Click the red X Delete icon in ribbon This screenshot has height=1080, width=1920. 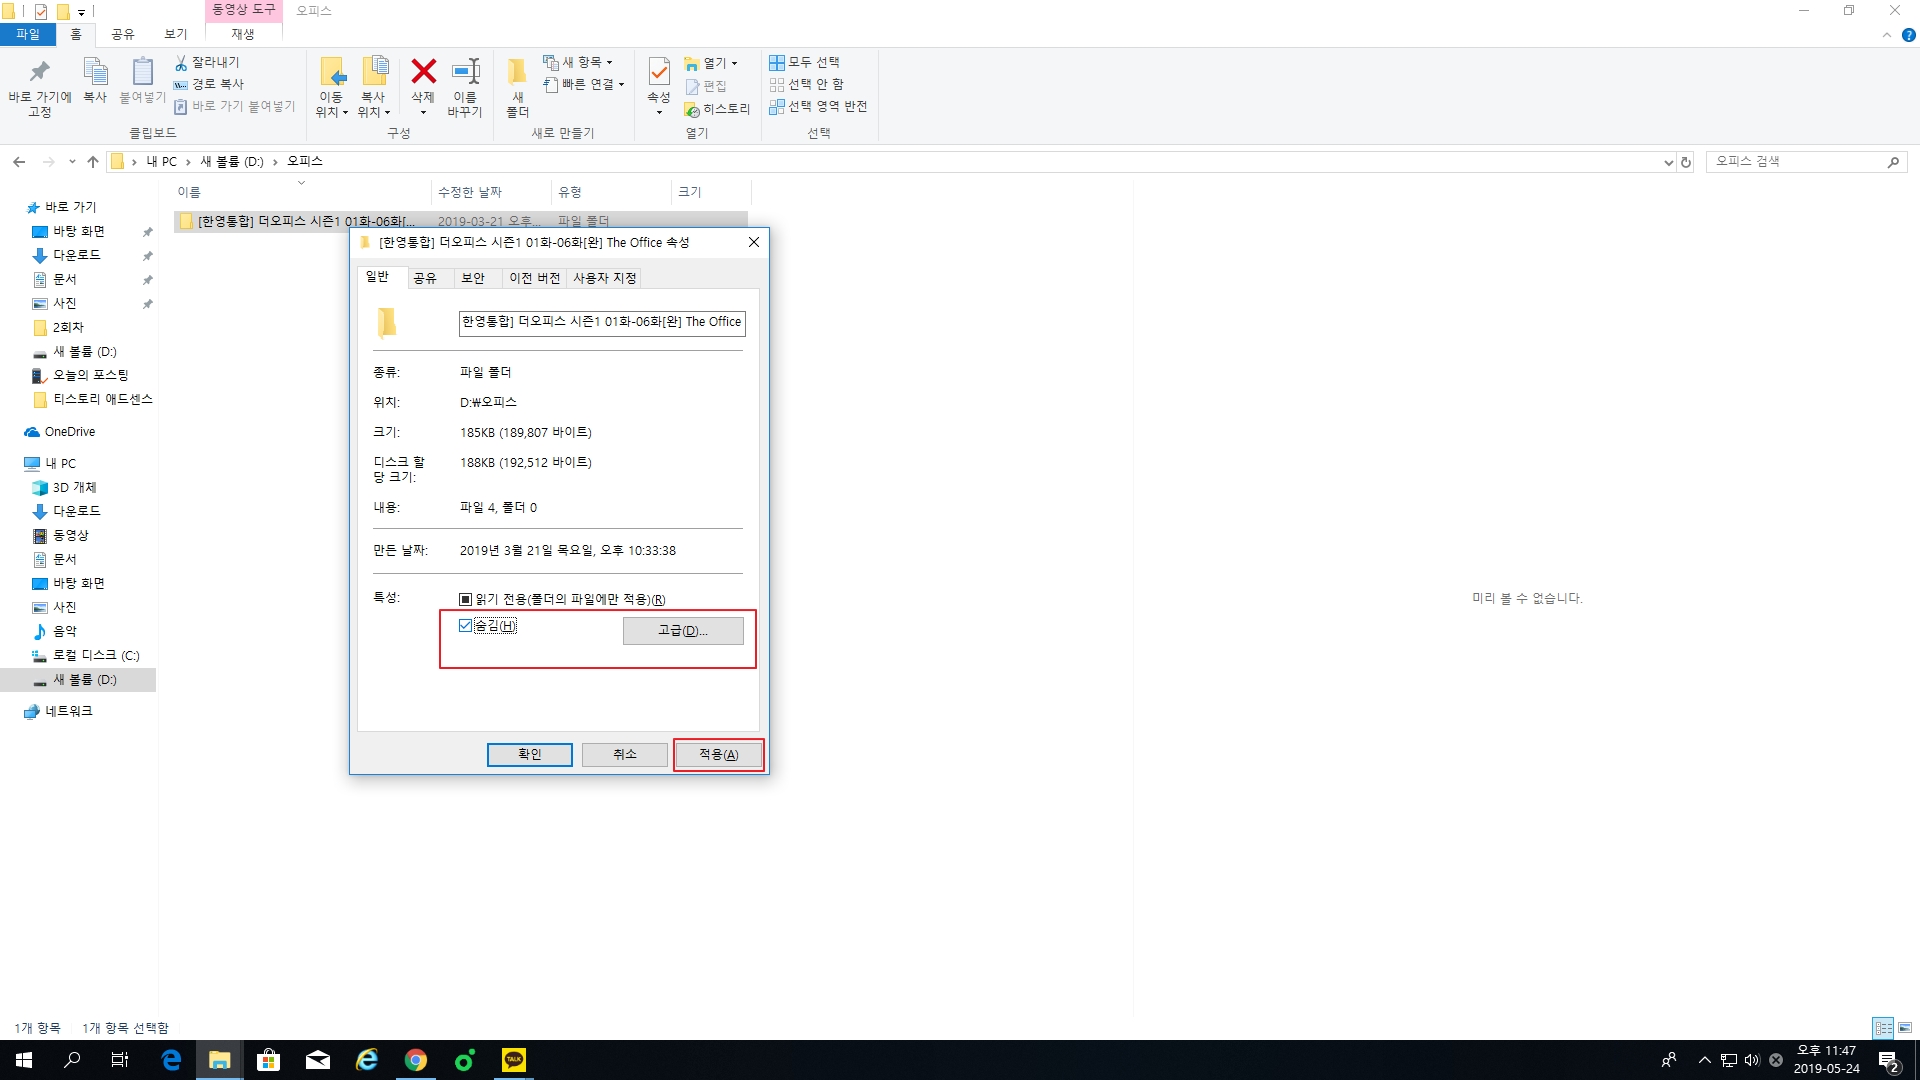423,72
